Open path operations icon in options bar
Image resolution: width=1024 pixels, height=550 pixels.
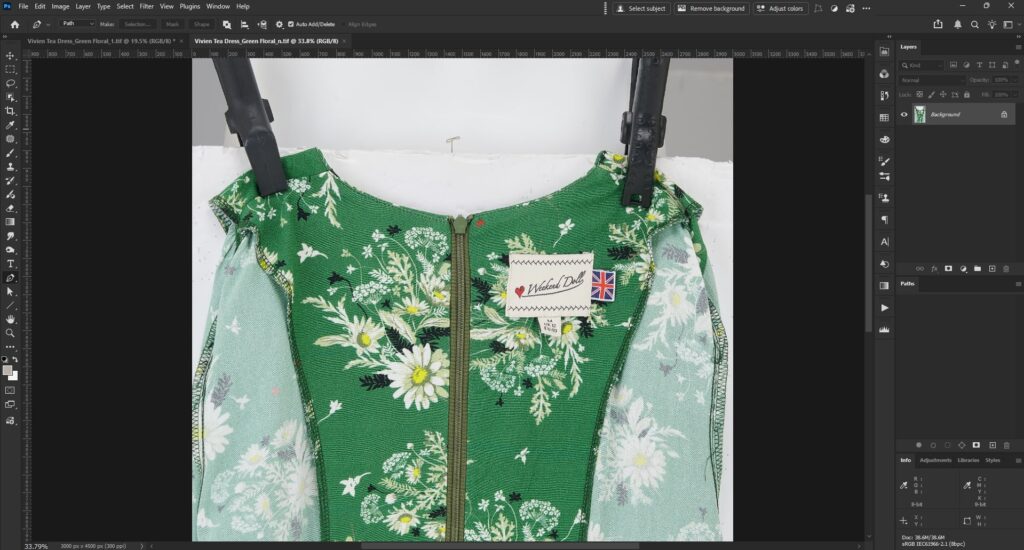pyautogui.click(x=227, y=24)
